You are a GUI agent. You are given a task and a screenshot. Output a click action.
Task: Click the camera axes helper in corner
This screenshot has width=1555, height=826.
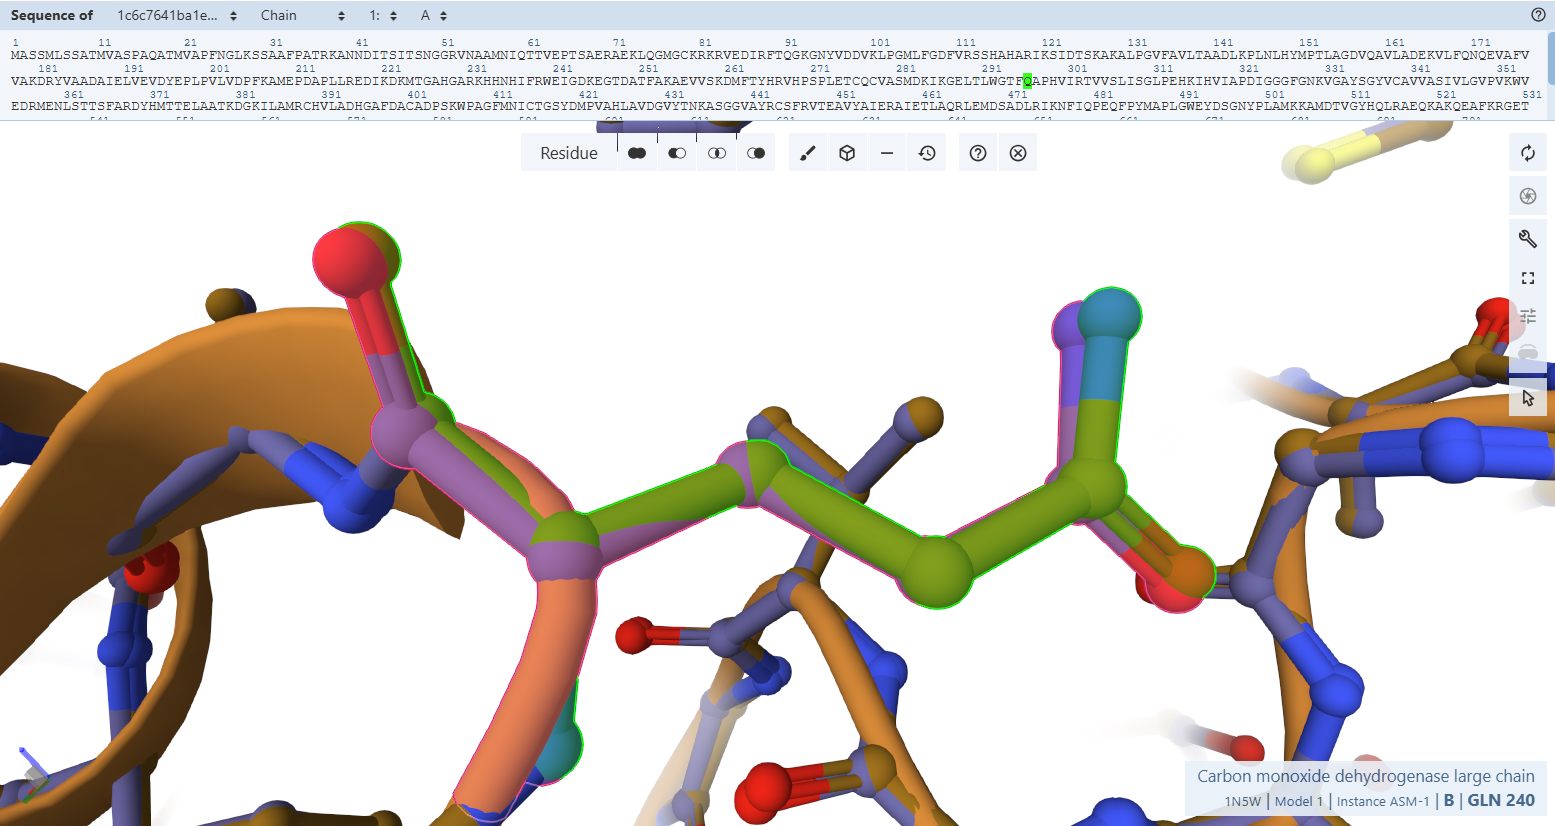click(x=33, y=775)
